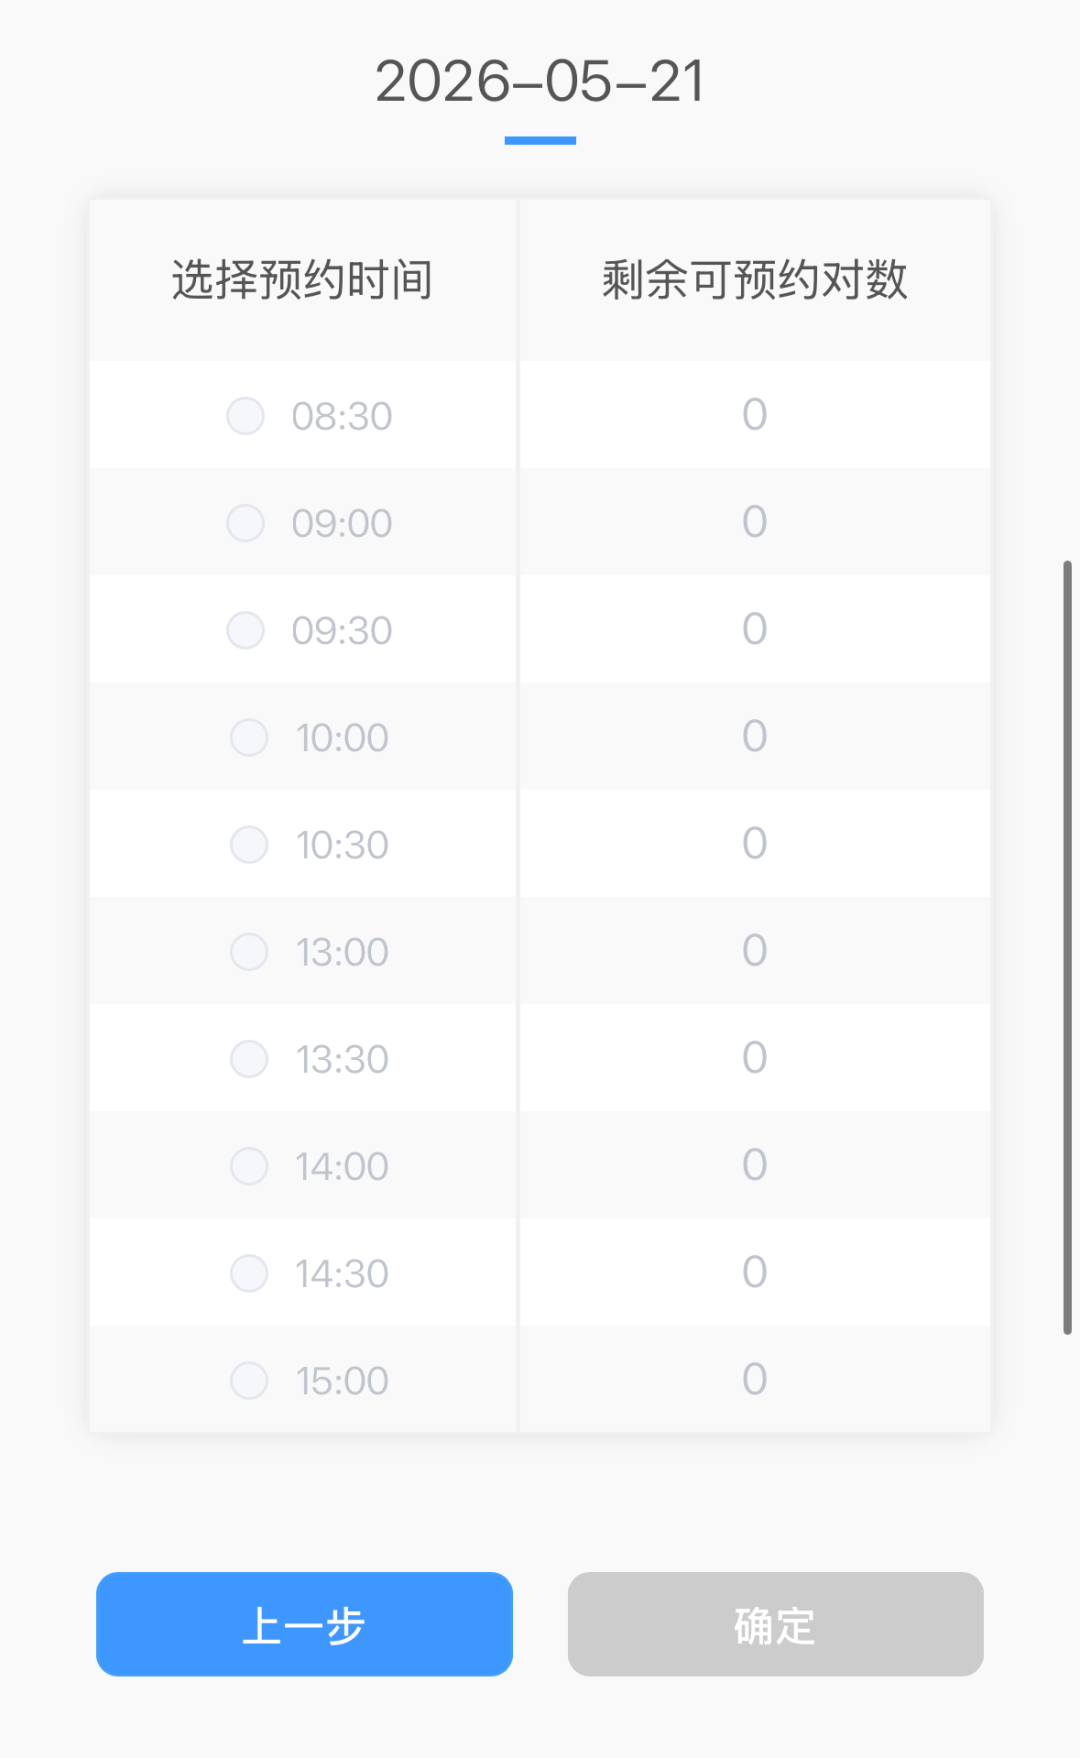Choose the 14:30 radio button

249,1274
